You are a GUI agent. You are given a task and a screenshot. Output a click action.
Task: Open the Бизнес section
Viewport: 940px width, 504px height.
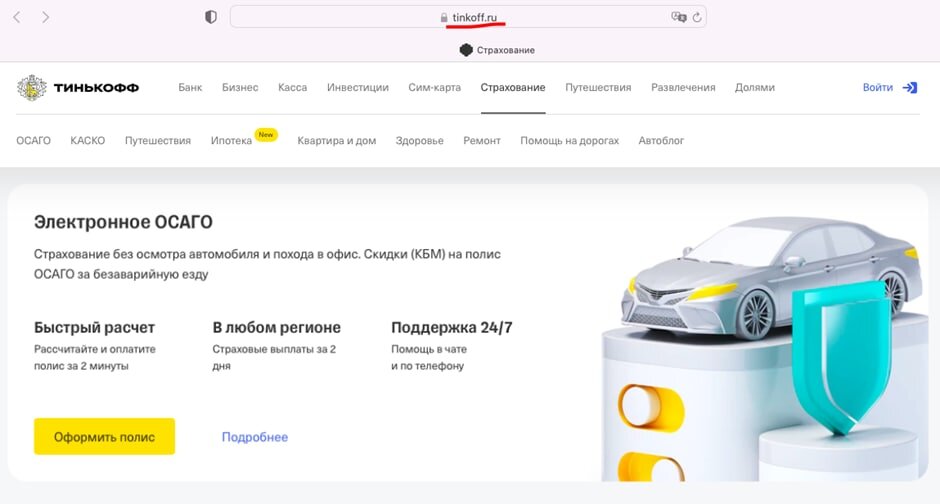pos(240,87)
